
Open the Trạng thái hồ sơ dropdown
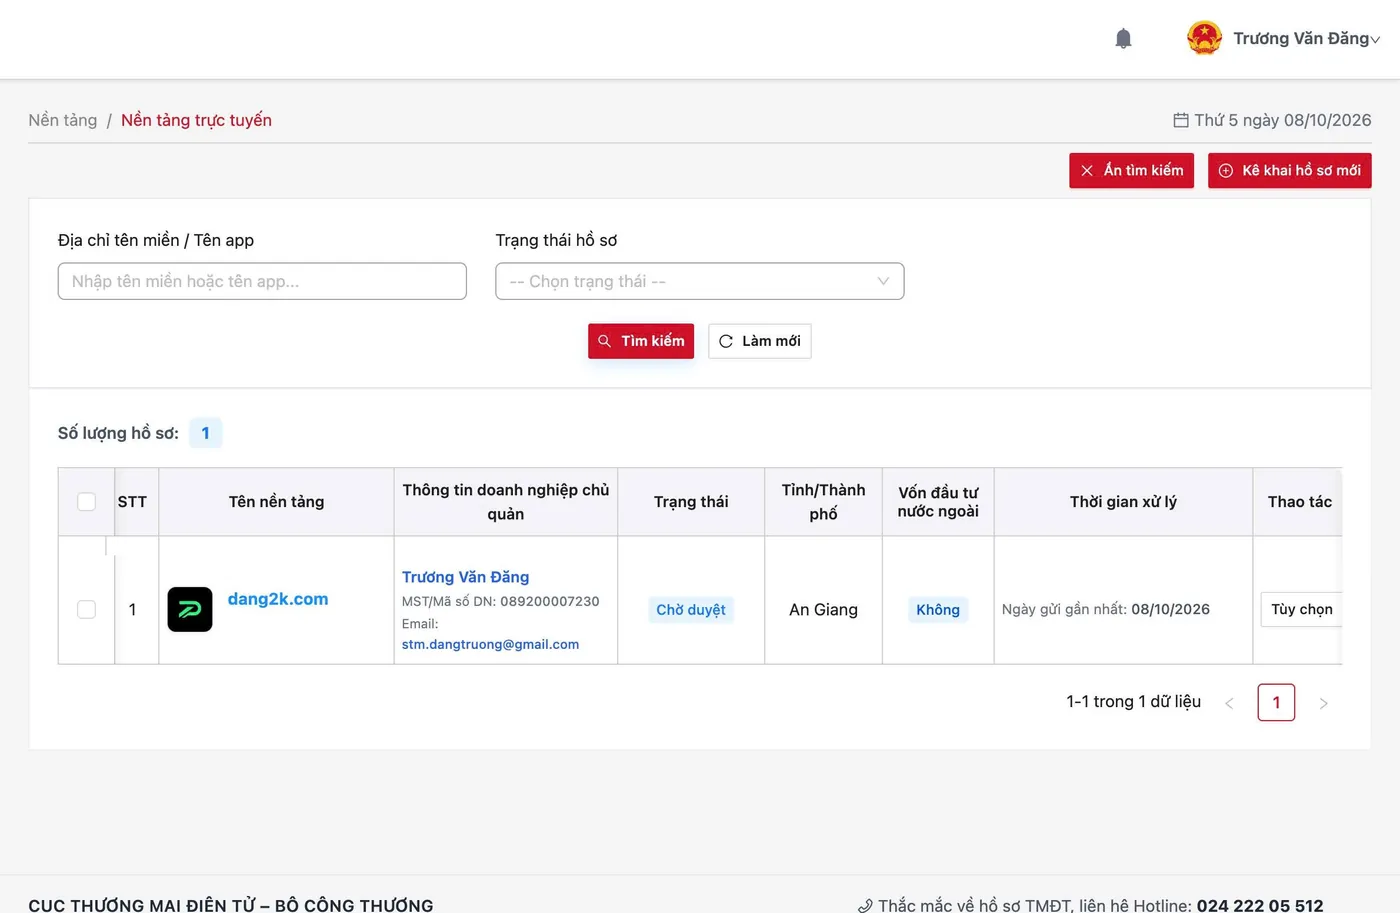[700, 281]
